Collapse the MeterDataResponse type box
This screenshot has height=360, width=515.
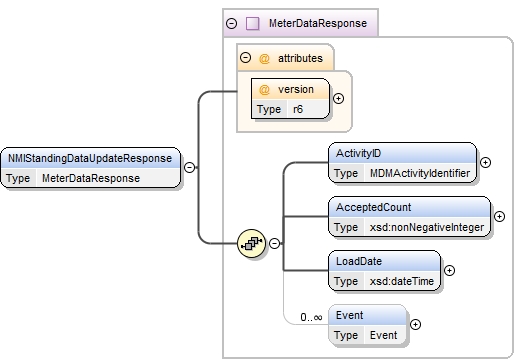point(231,23)
